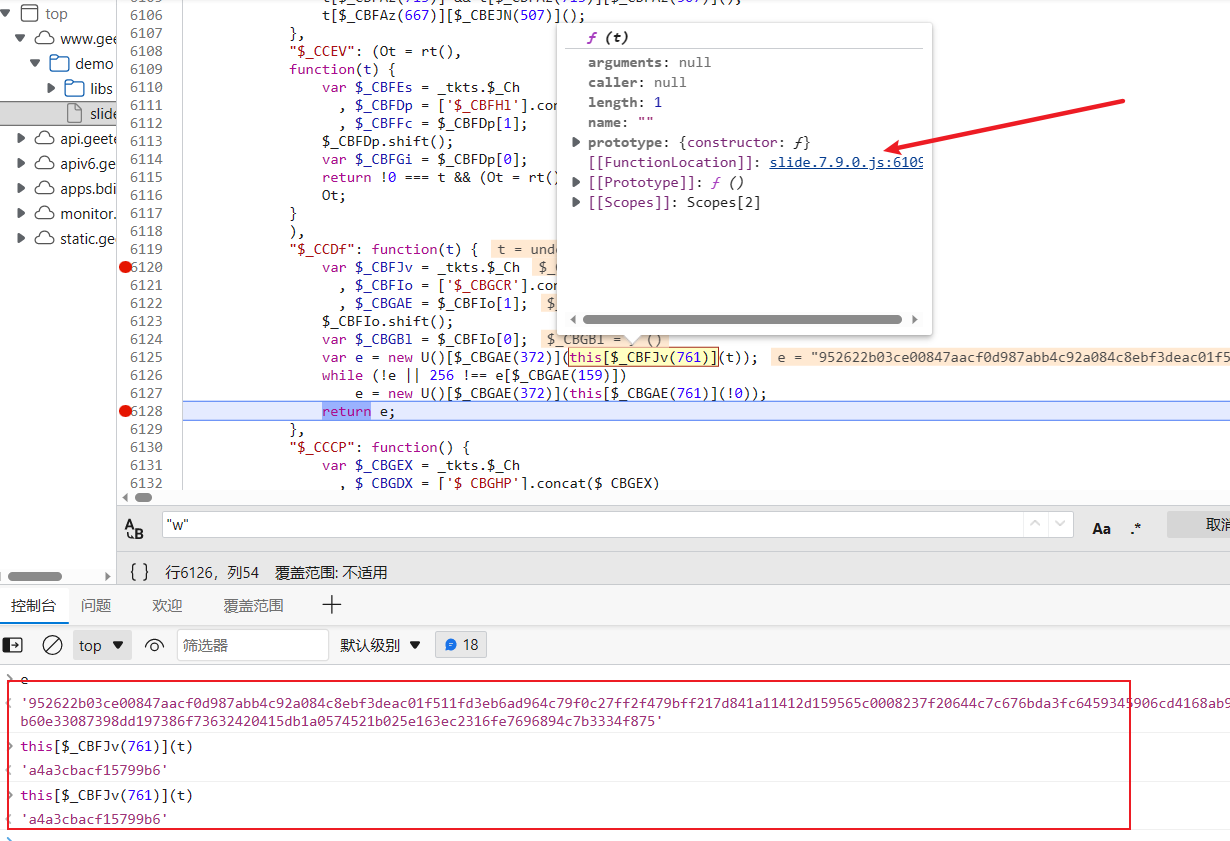Open live expression eye icon
1230x841 pixels.
[x=154, y=645]
